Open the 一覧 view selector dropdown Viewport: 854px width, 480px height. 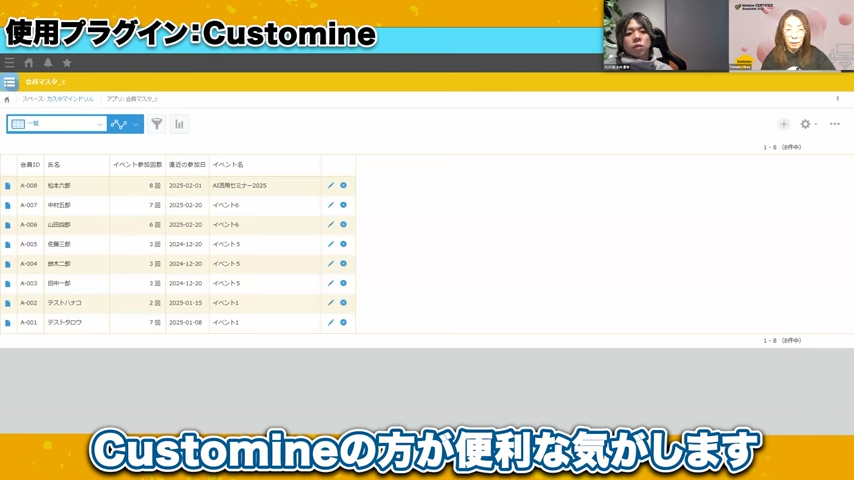coord(57,124)
